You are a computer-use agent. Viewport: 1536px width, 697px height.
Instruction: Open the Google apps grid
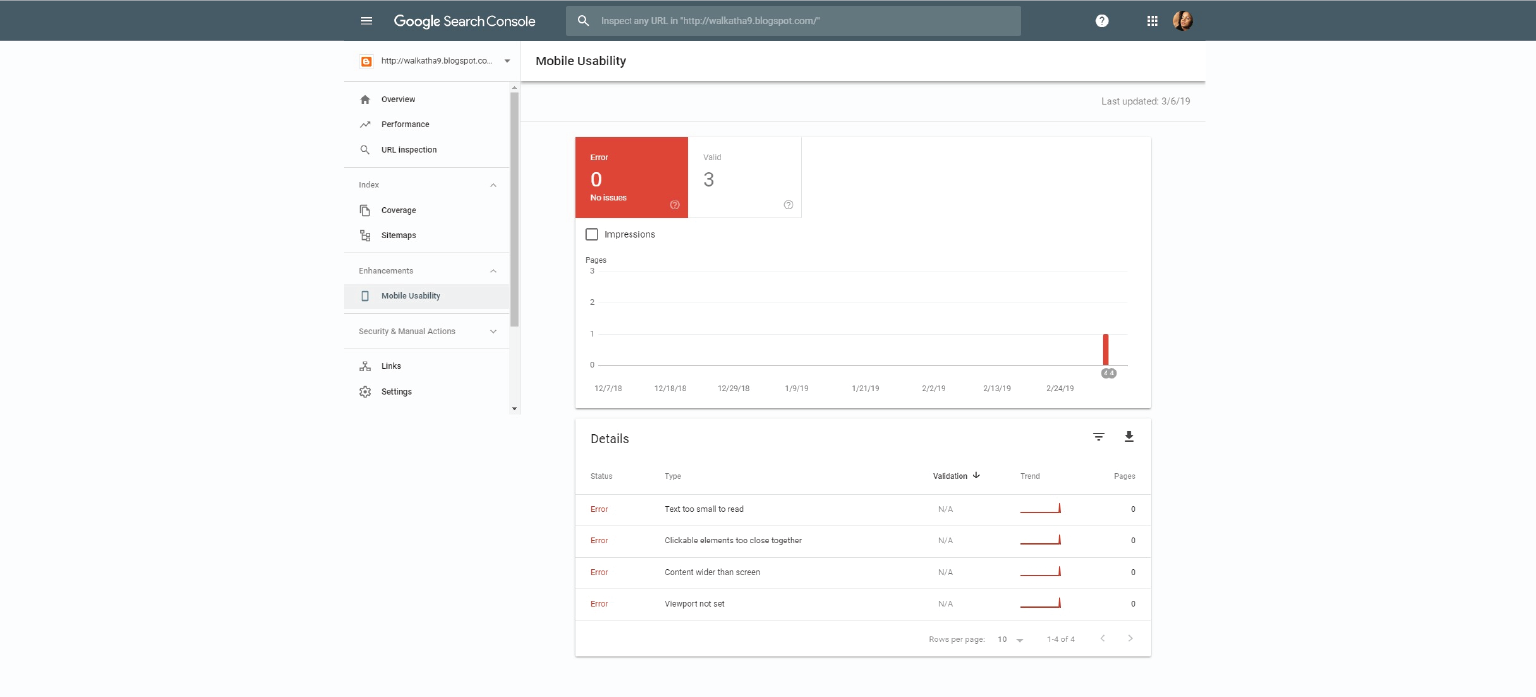(x=1152, y=21)
